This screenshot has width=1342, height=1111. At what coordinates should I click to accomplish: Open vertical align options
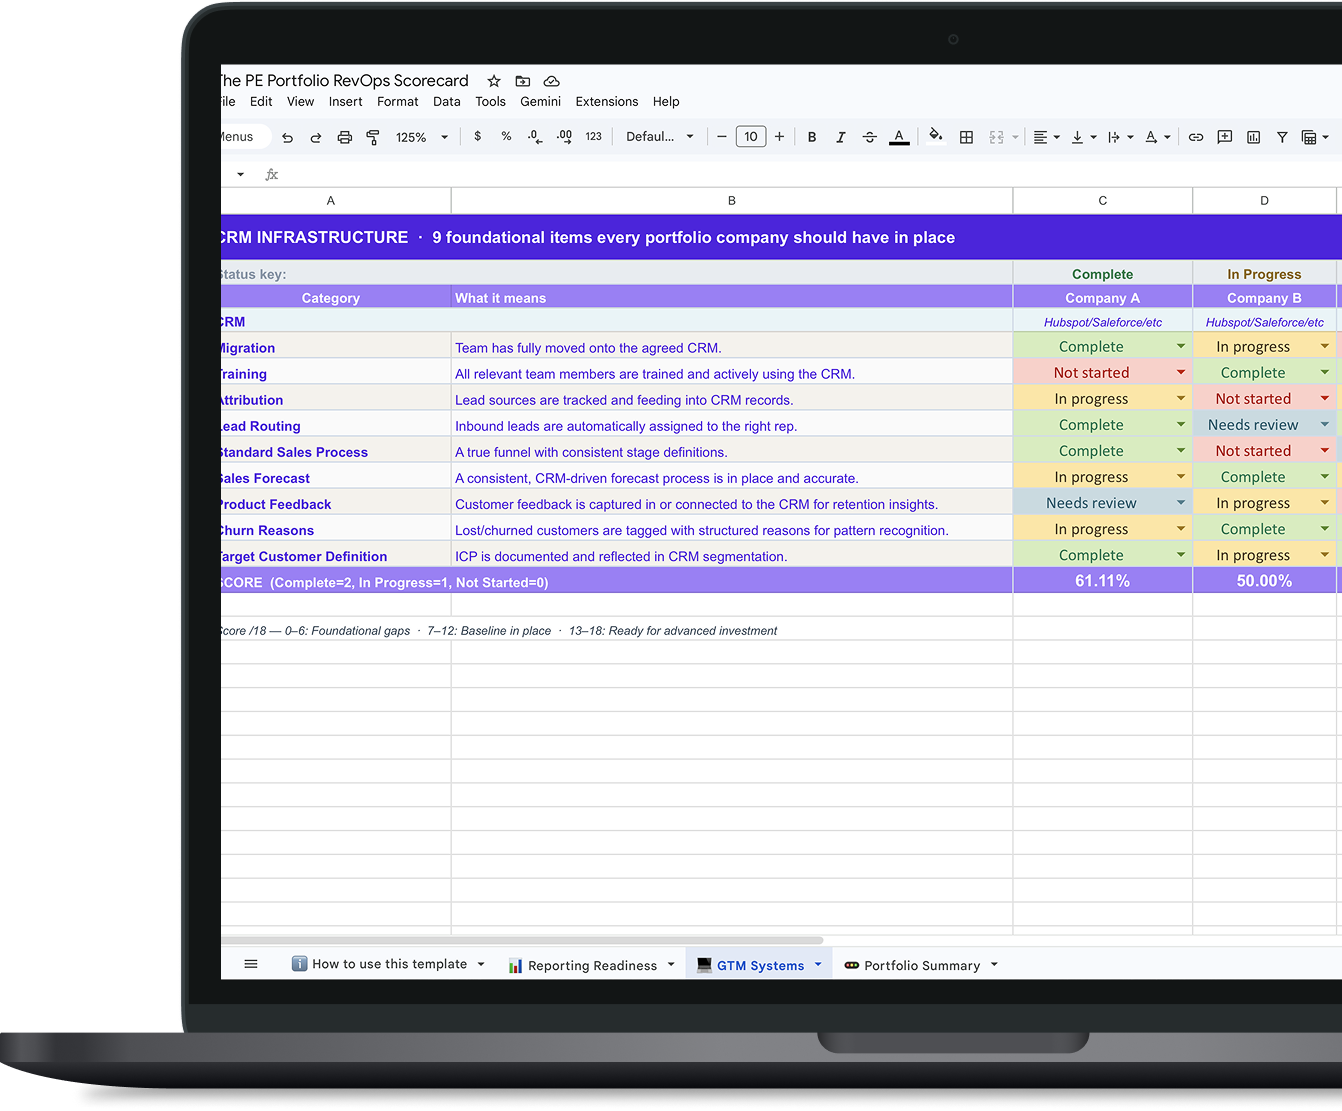[1084, 137]
